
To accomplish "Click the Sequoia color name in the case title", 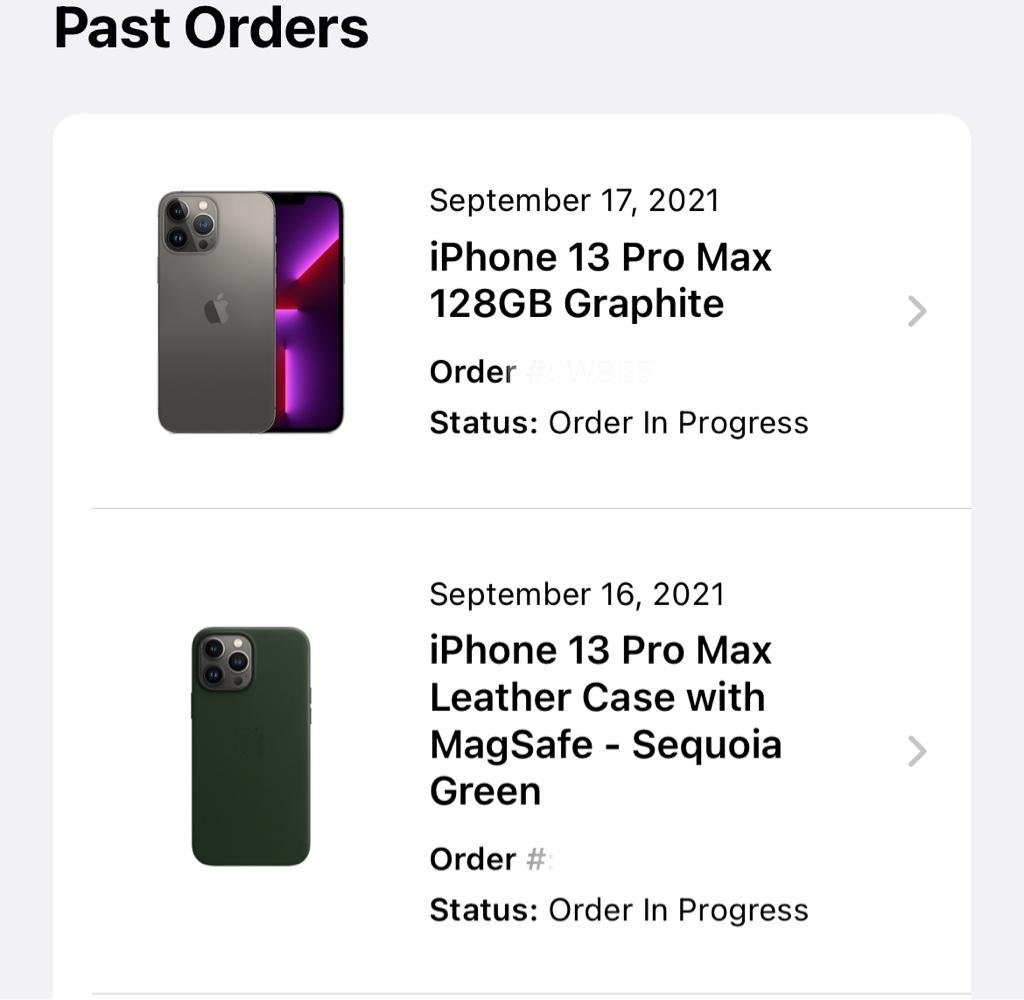I will pyautogui.click(x=707, y=744).
